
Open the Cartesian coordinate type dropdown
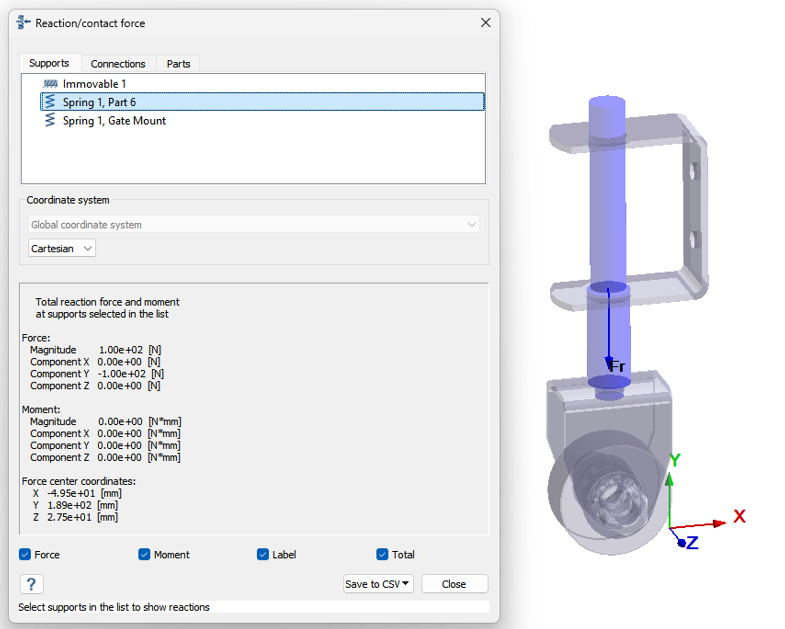pyautogui.click(x=61, y=248)
